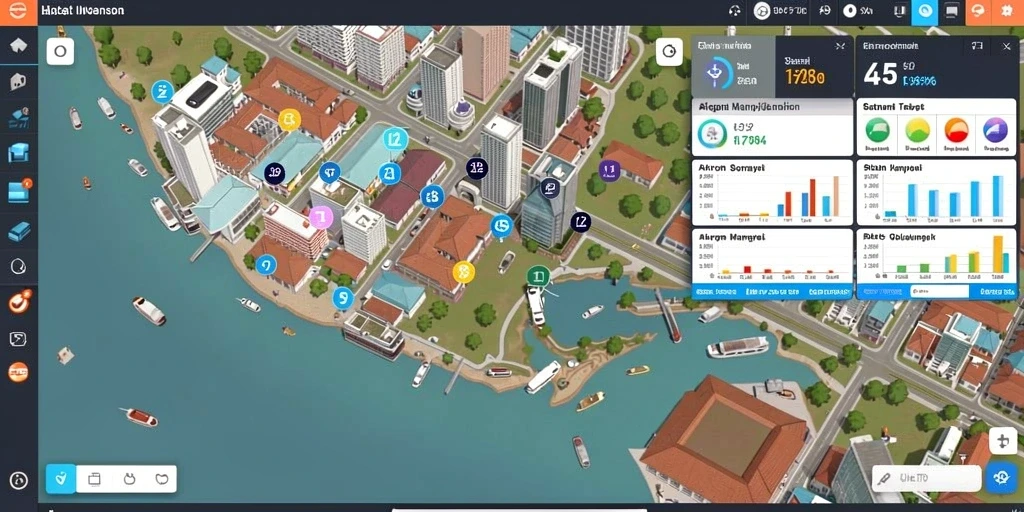
Task: Toggle the second tool in bottom-left toolbar
Action: click(x=94, y=479)
